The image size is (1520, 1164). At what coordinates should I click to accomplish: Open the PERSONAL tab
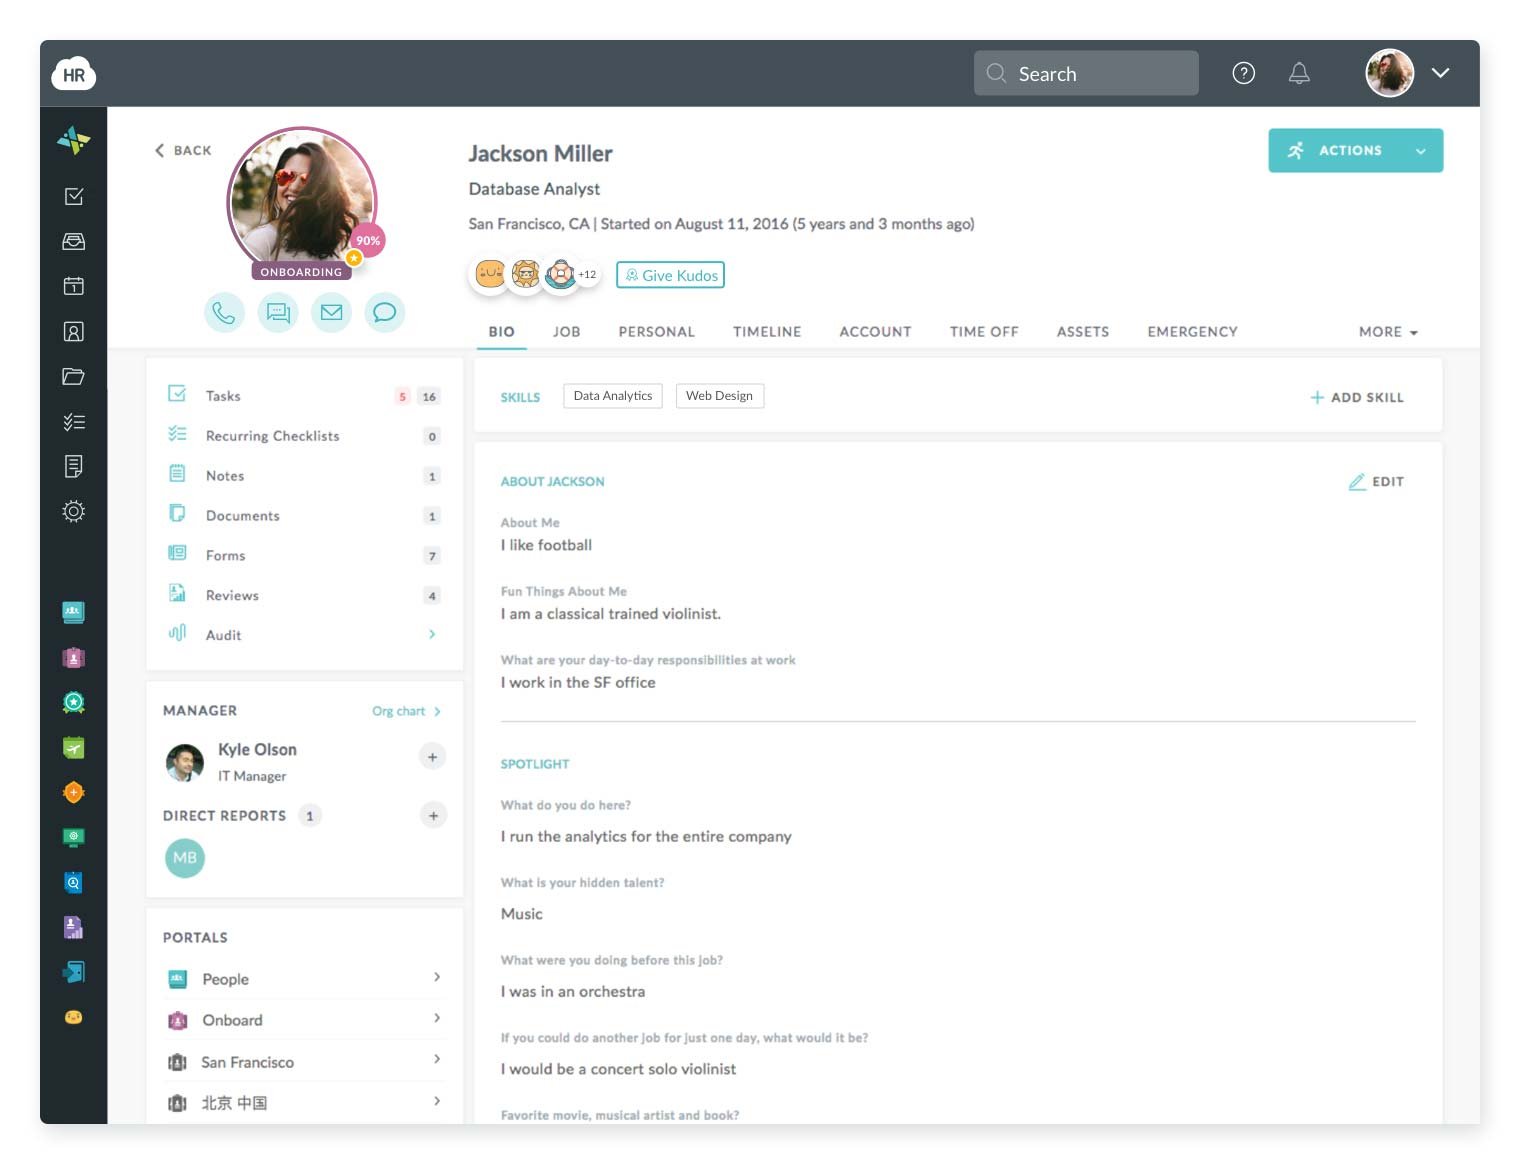[656, 331]
